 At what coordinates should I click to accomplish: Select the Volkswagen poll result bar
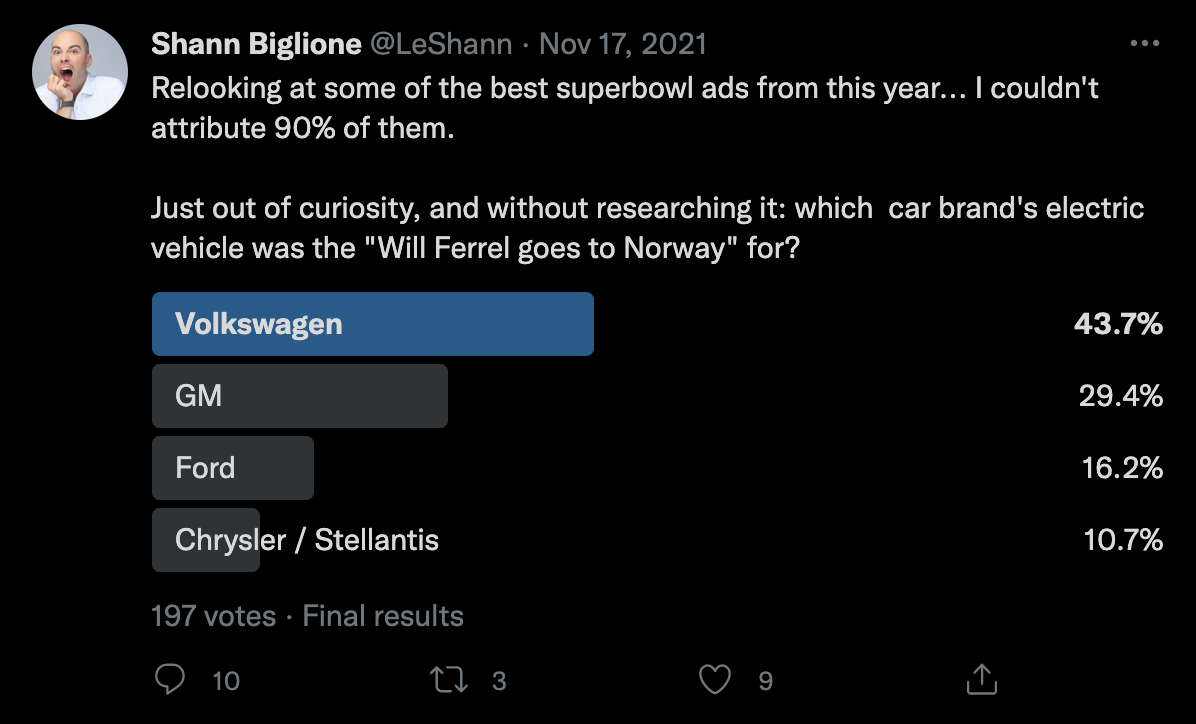tap(372, 324)
